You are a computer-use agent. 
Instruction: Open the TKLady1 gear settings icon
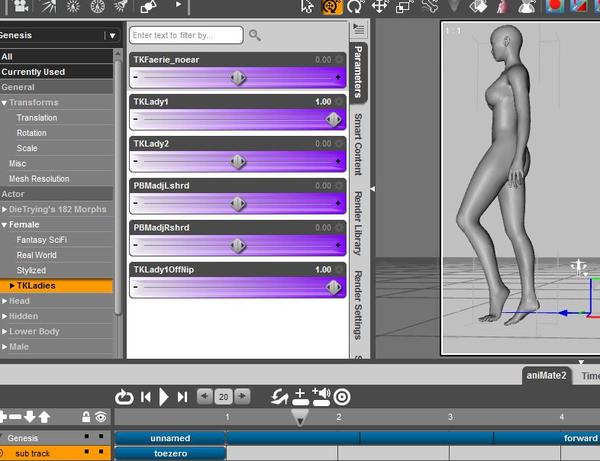point(339,102)
